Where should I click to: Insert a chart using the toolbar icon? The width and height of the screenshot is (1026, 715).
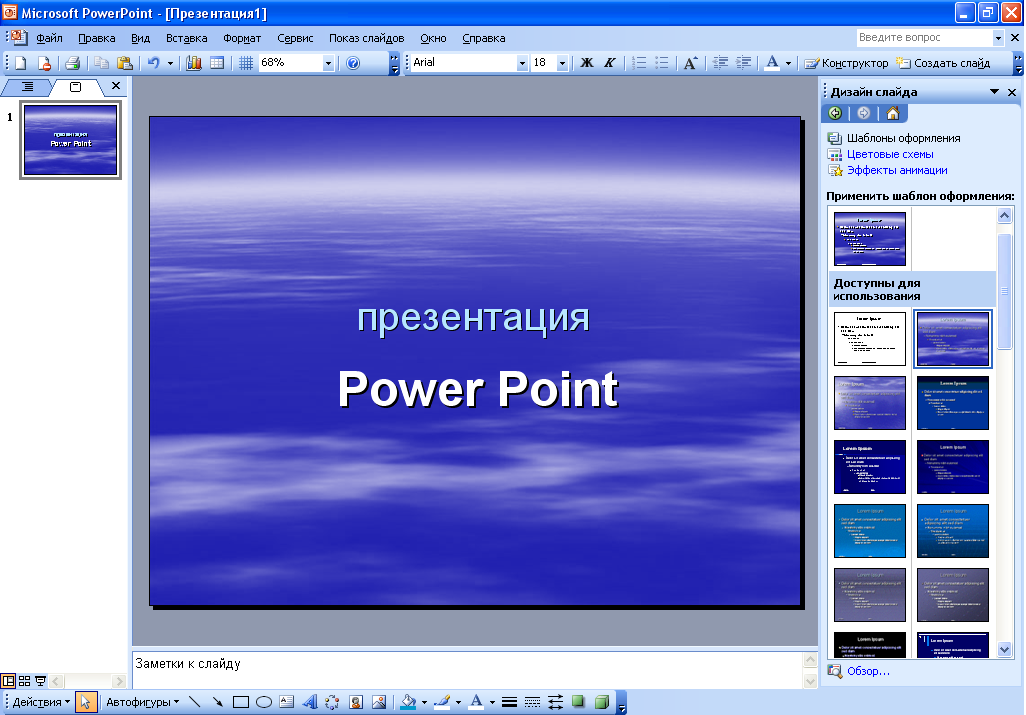[194, 63]
